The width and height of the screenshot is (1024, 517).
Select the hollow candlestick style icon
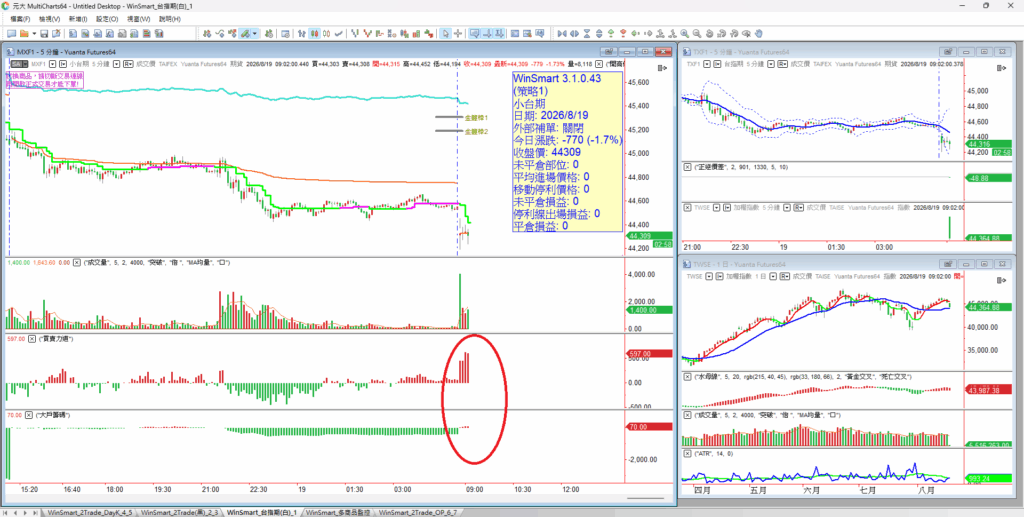tap(326, 33)
